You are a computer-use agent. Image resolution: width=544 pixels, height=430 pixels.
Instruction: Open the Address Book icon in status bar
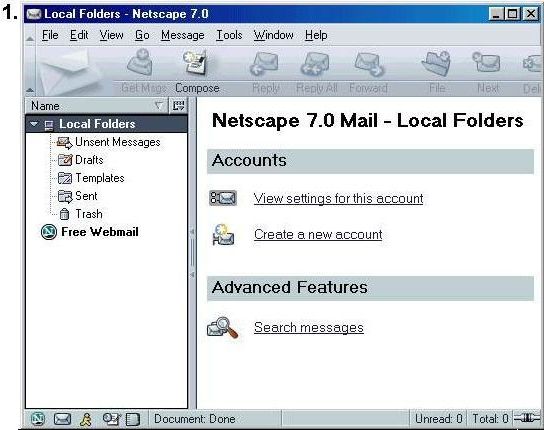(x=133, y=419)
